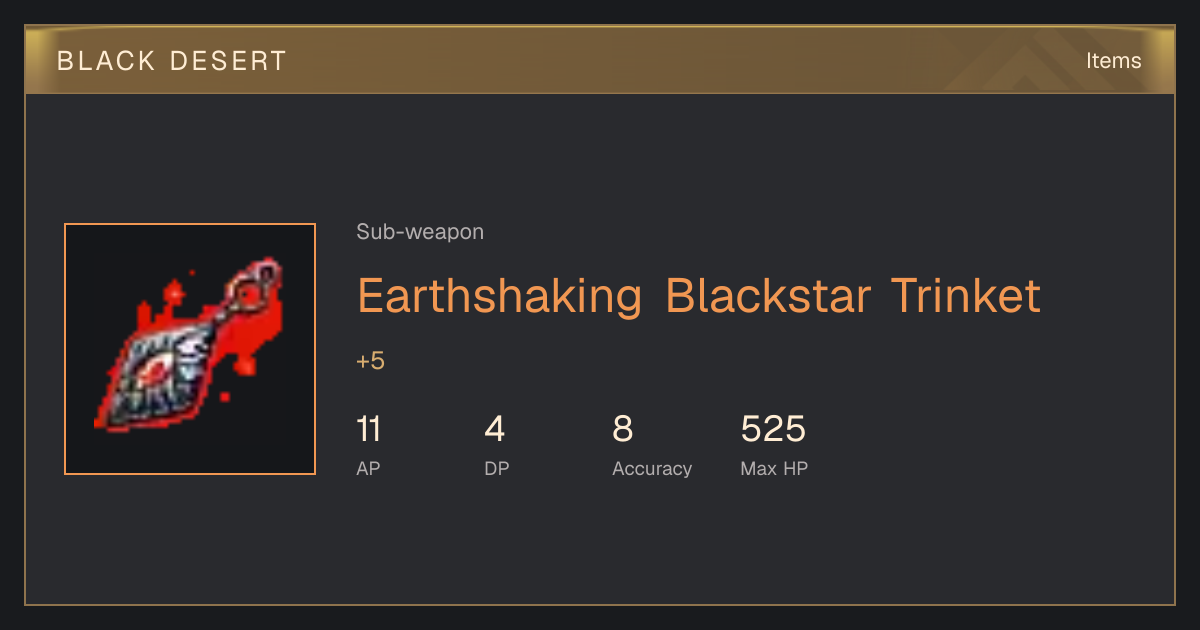Click the AP stat label

pyautogui.click(x=368, y=468)
